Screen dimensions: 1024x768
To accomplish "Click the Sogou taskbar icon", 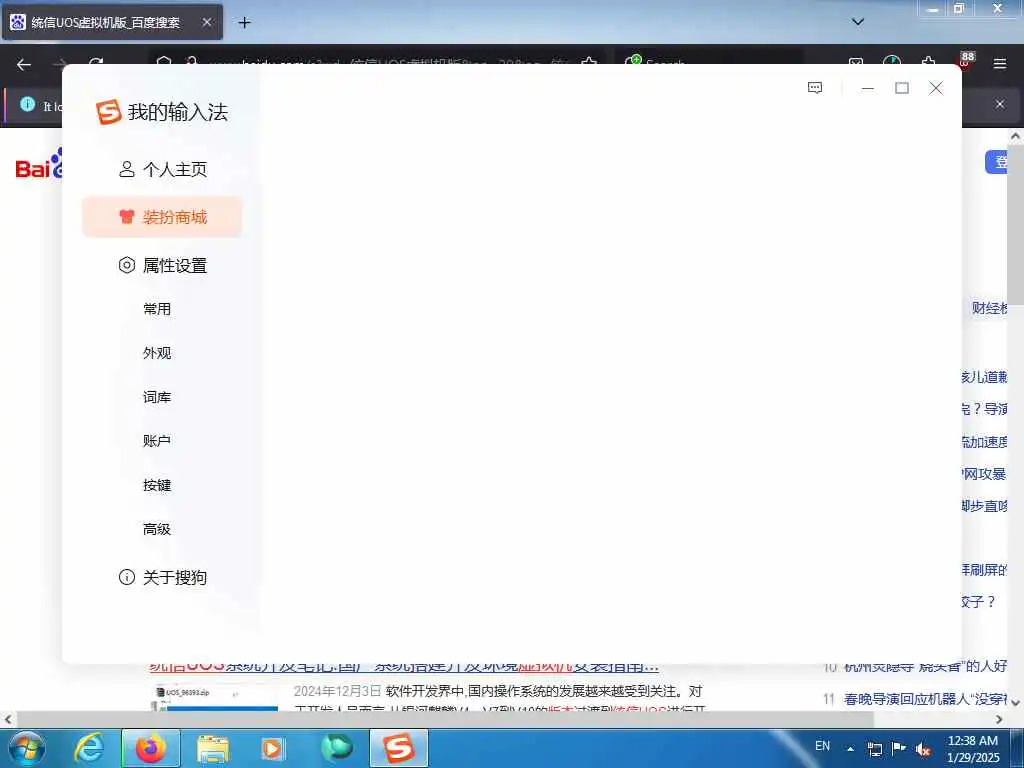I will 399,748.
